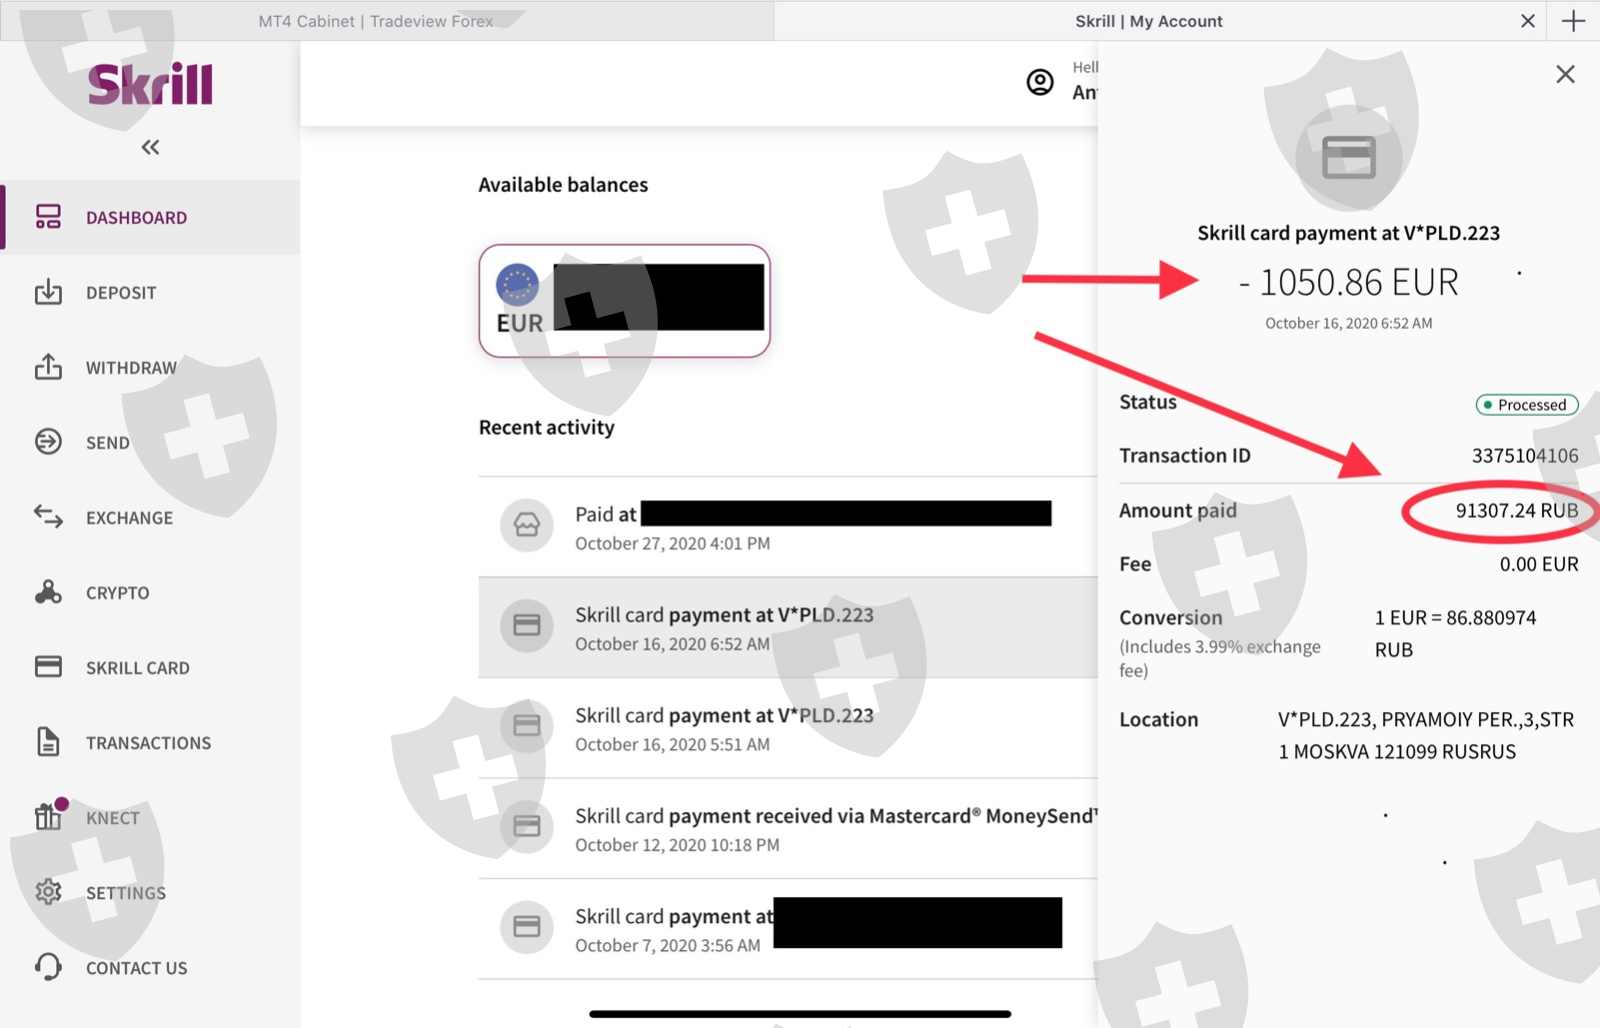
Task: Open the Paid at October 27 transaction
Action: pos(788,527)
